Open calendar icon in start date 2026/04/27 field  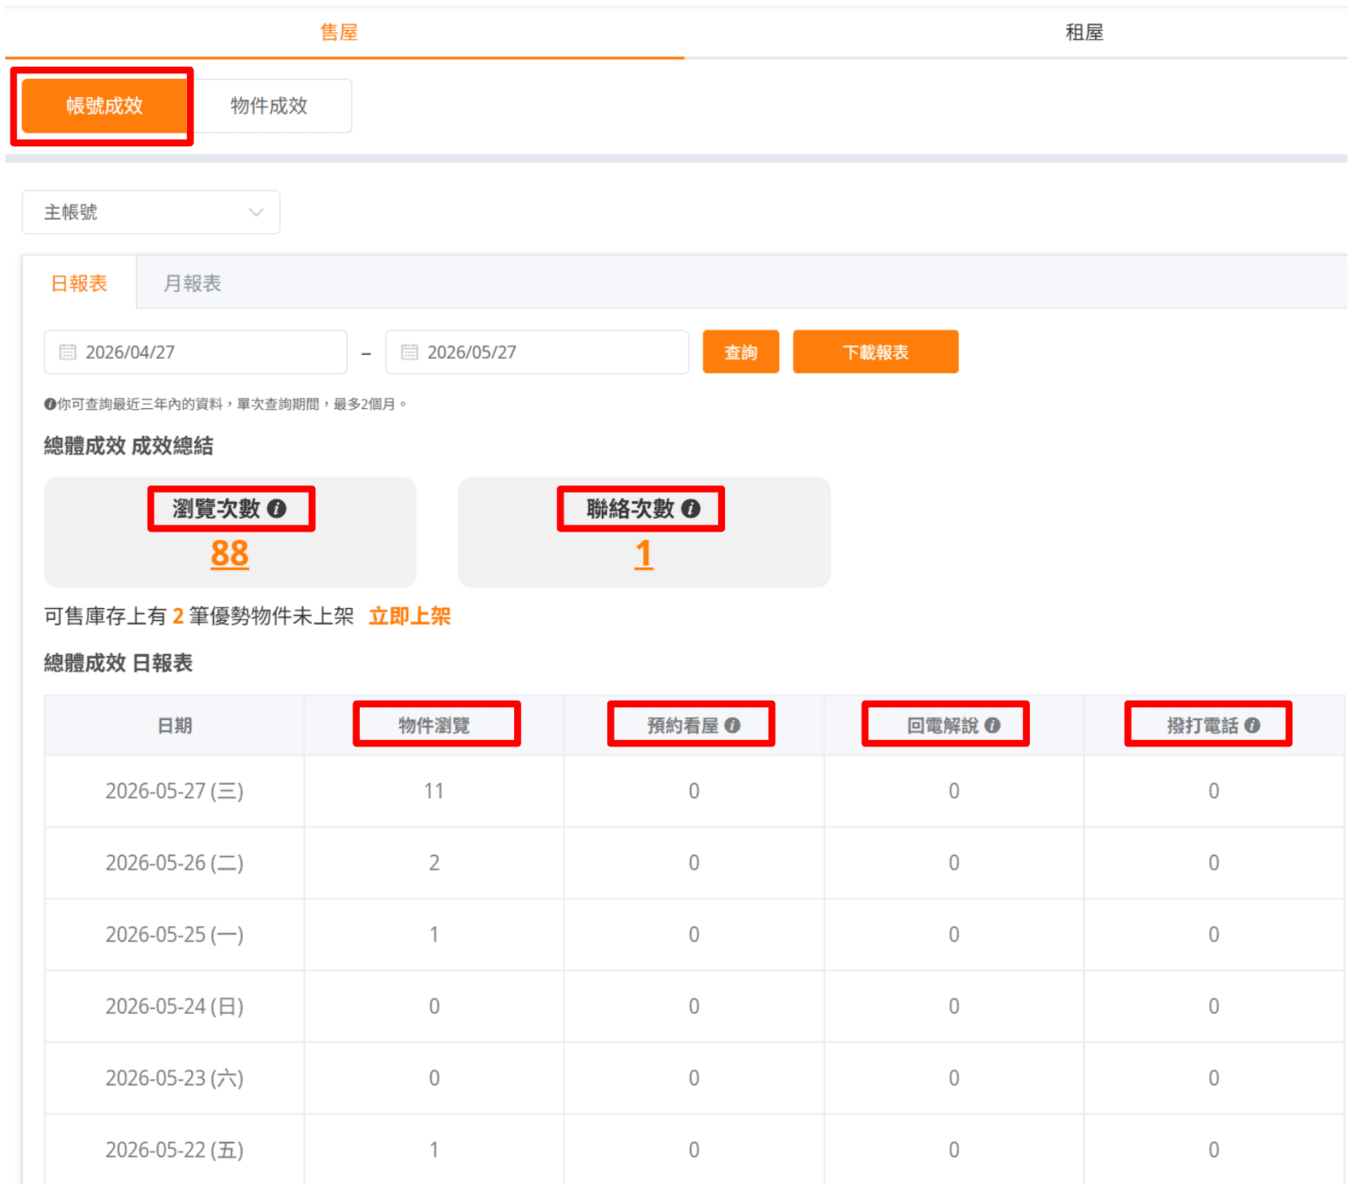coord(67,352)
